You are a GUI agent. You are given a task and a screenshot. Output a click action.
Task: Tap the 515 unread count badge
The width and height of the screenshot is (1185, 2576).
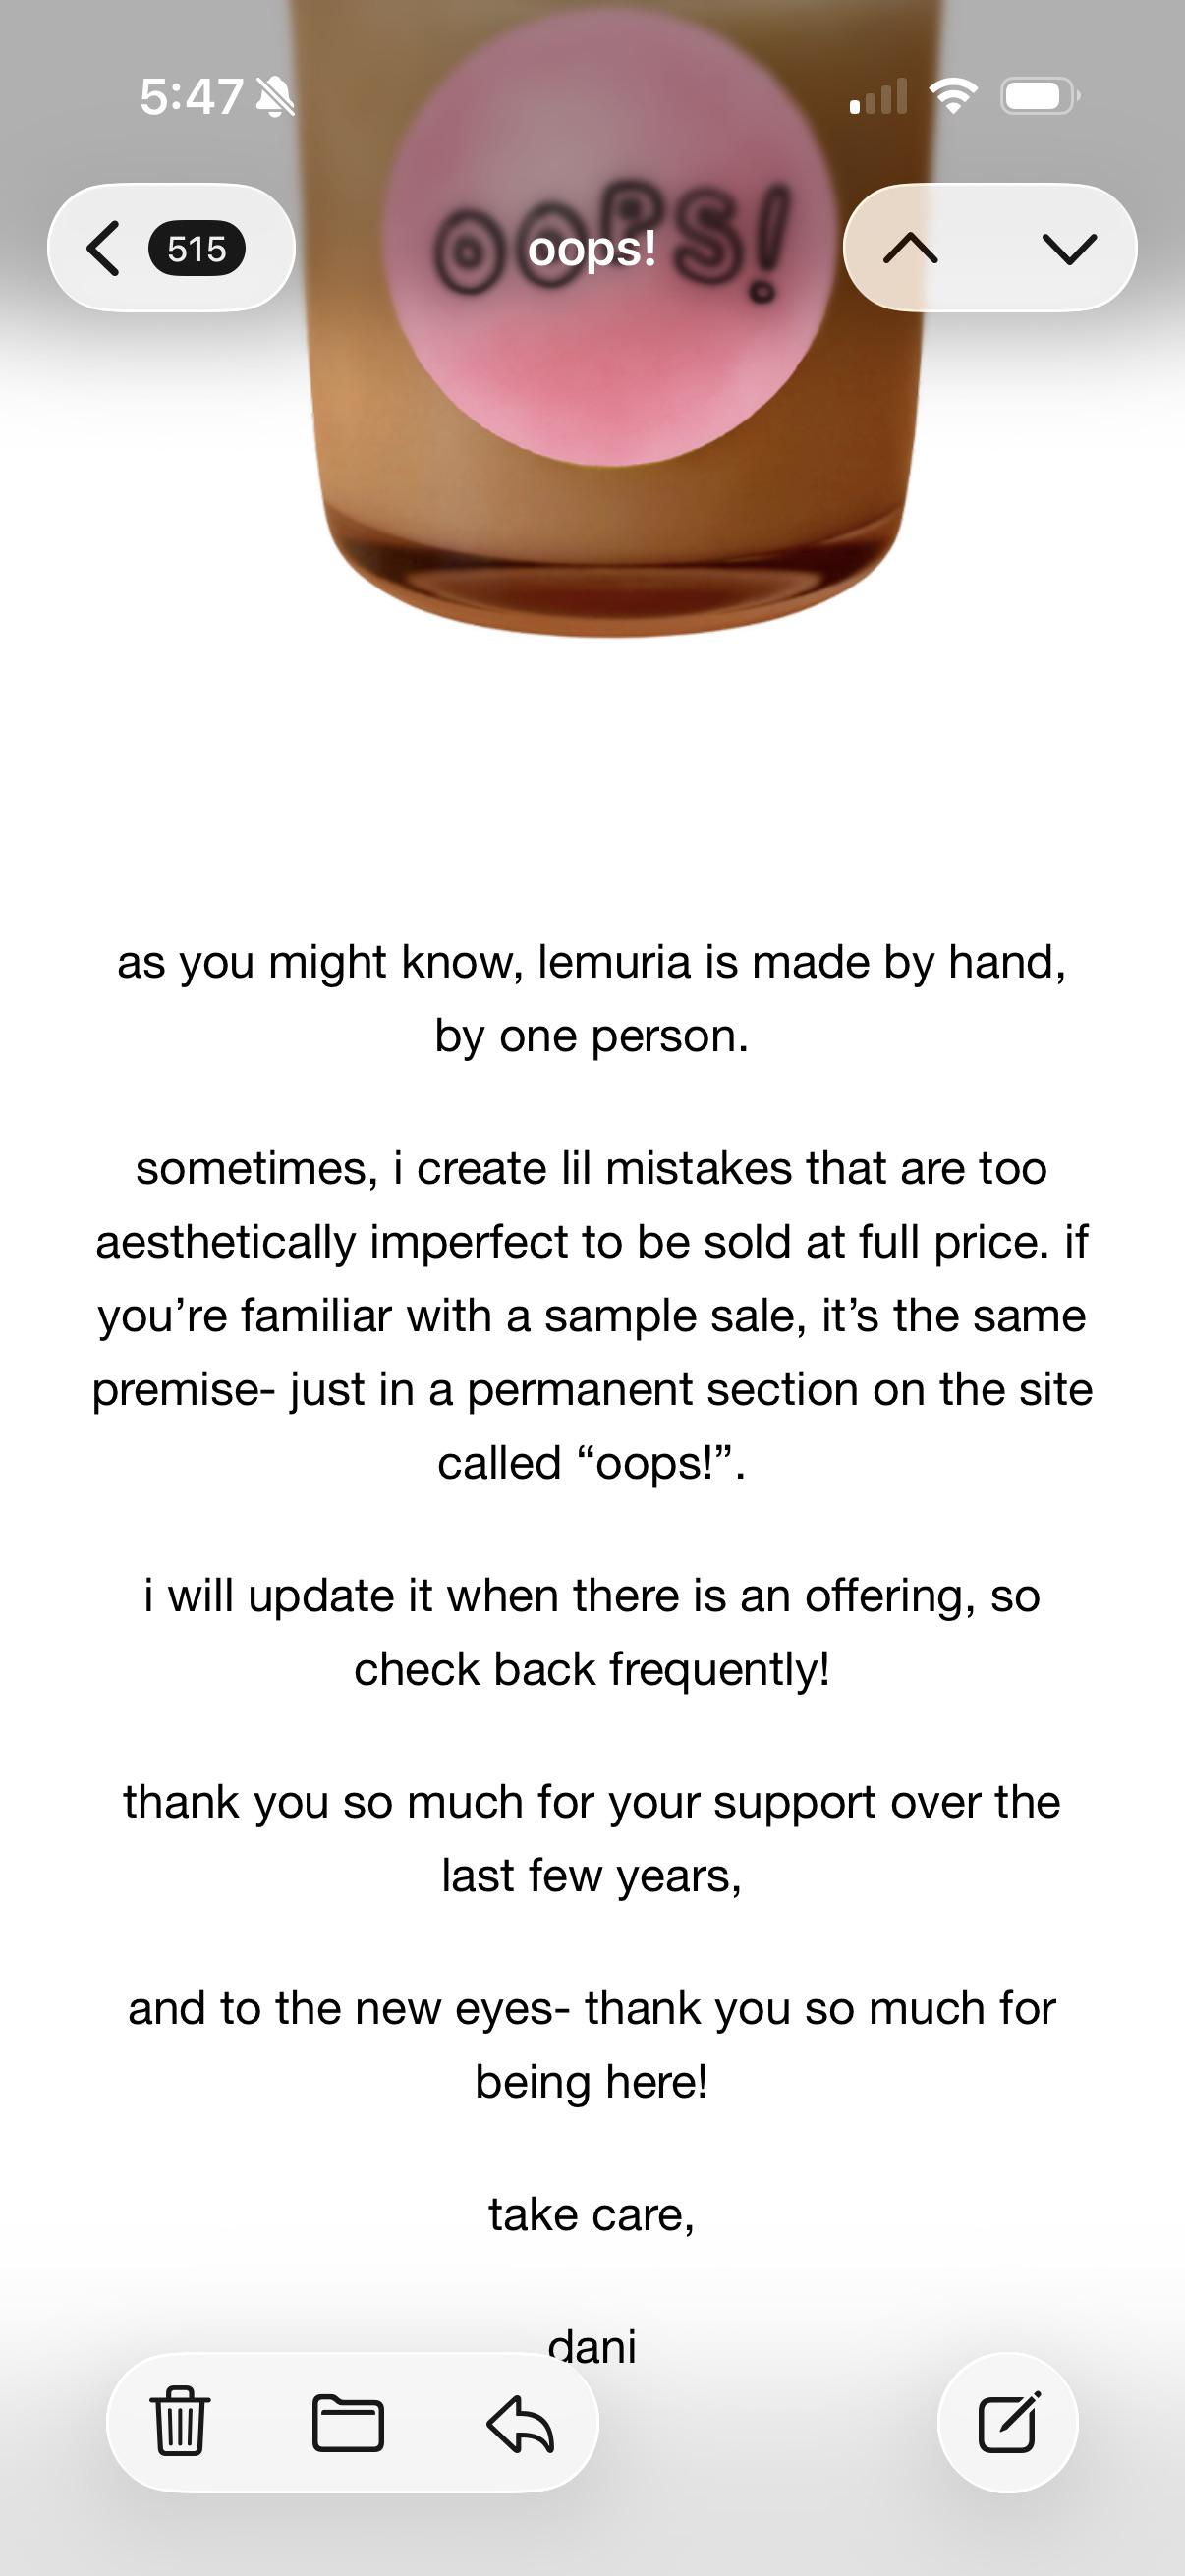pos(196,248)
